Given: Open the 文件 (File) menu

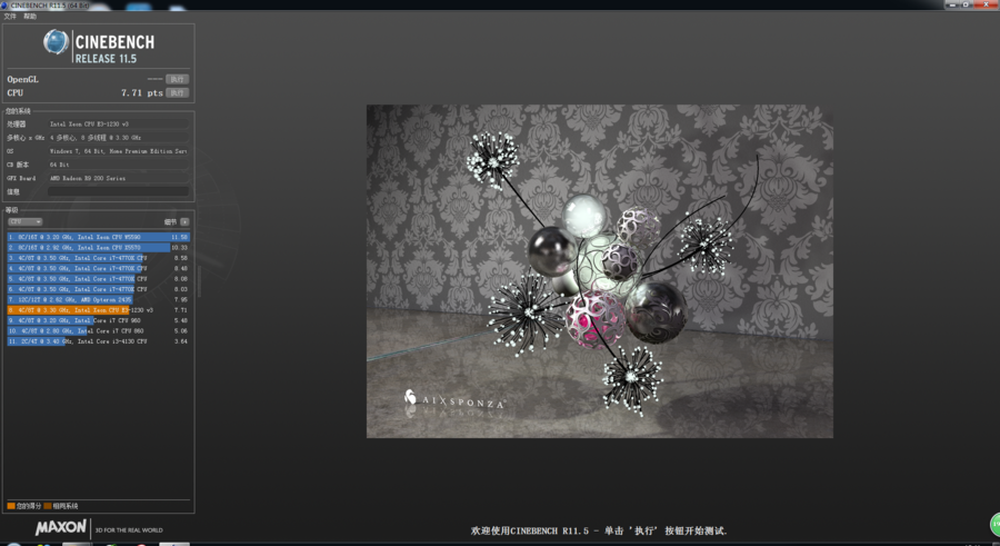Looking at the screenshot, I should point(10,16).
